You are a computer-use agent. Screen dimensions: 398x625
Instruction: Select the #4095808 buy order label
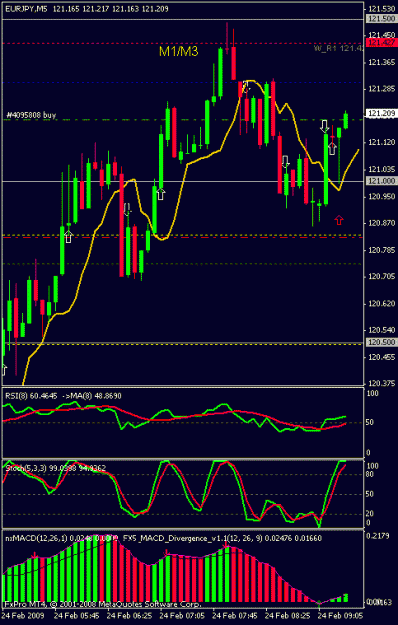31,115
